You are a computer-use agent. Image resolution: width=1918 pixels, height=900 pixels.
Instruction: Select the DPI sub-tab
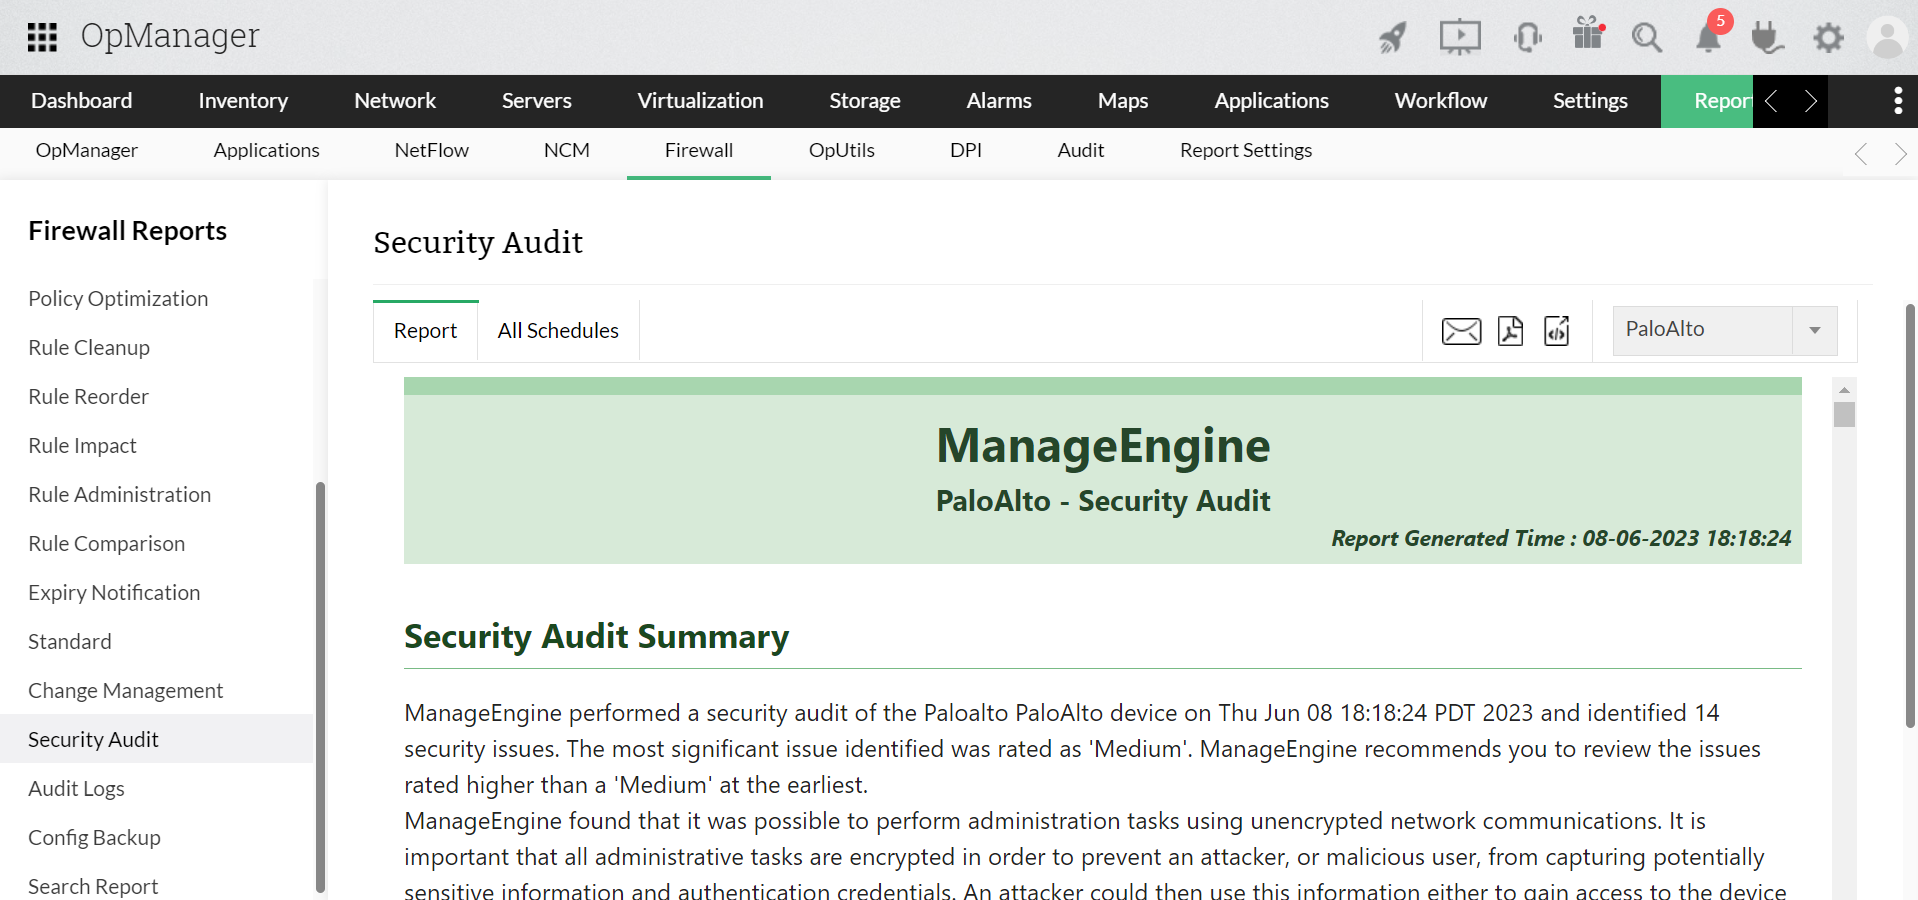(966, 151)
